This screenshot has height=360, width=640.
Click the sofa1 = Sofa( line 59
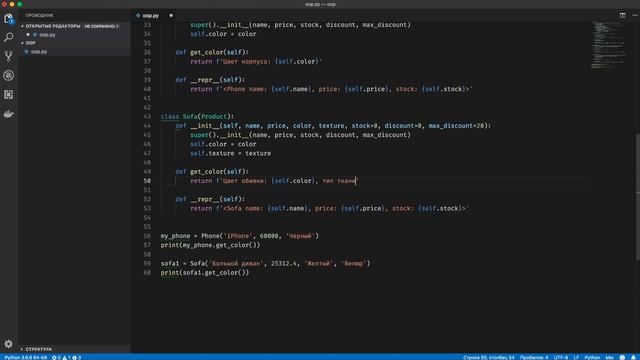pos(265,264)
